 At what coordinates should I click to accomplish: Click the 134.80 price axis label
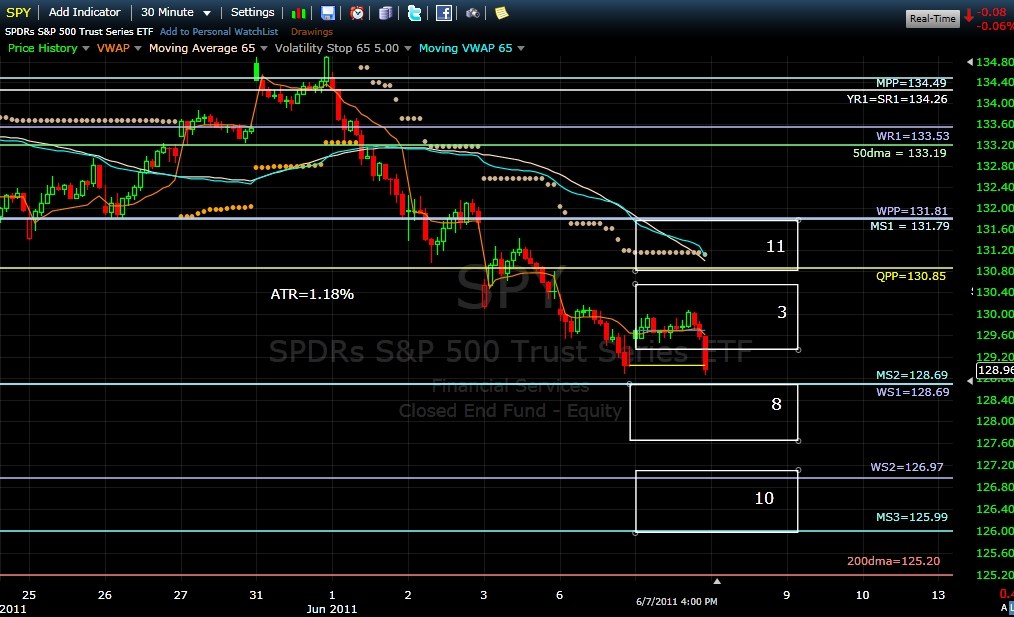(x=995, y=62)
